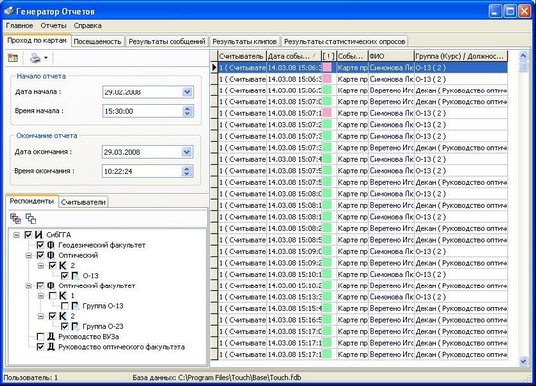Click the И icon next to СибГГА
Screen dimensions: 536x386
coord(39,235)
